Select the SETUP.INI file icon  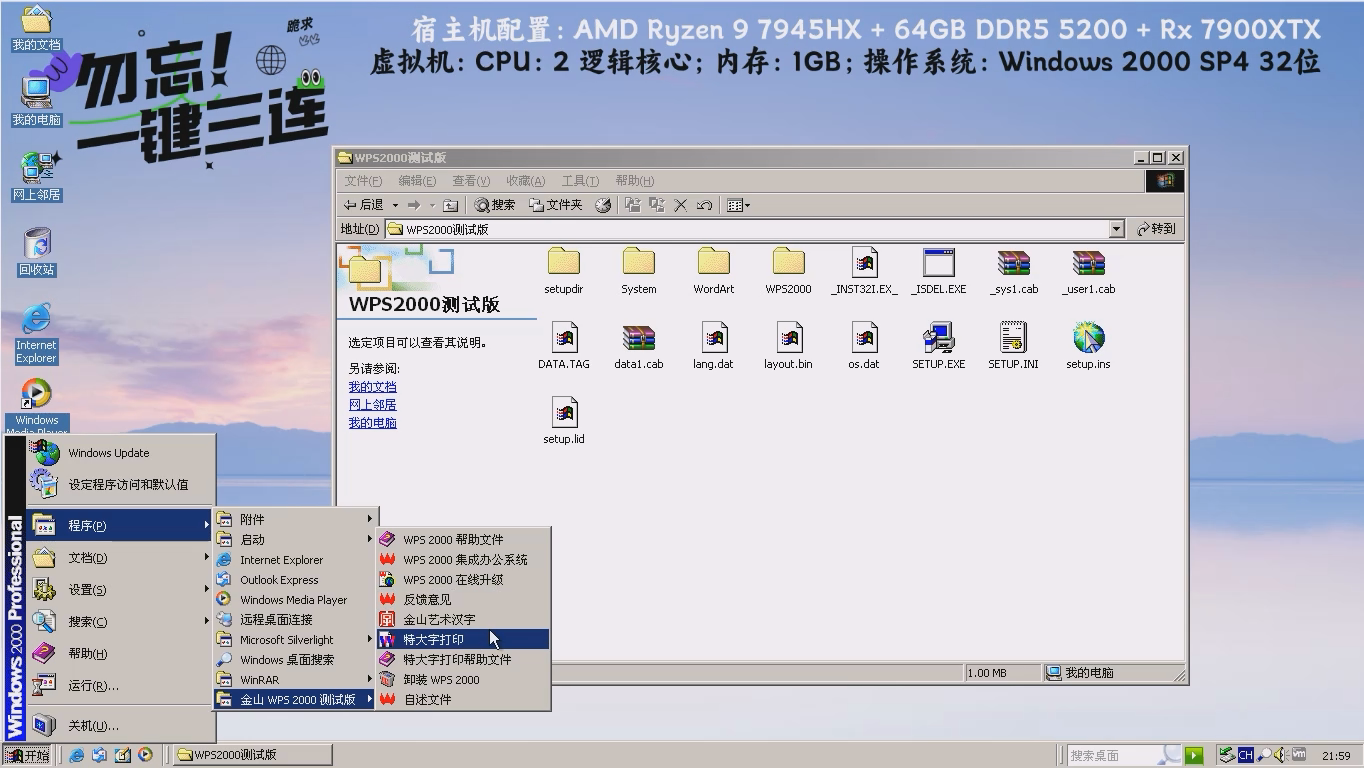click(1013, 338)
